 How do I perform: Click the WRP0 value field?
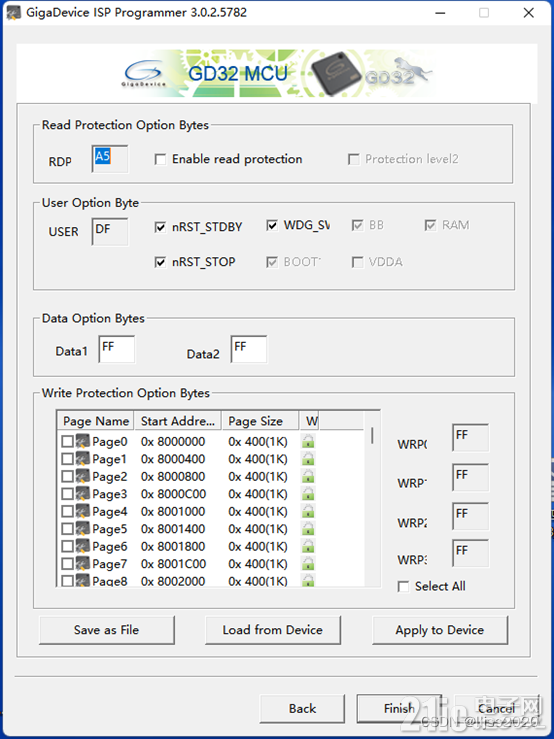(471, 437)
